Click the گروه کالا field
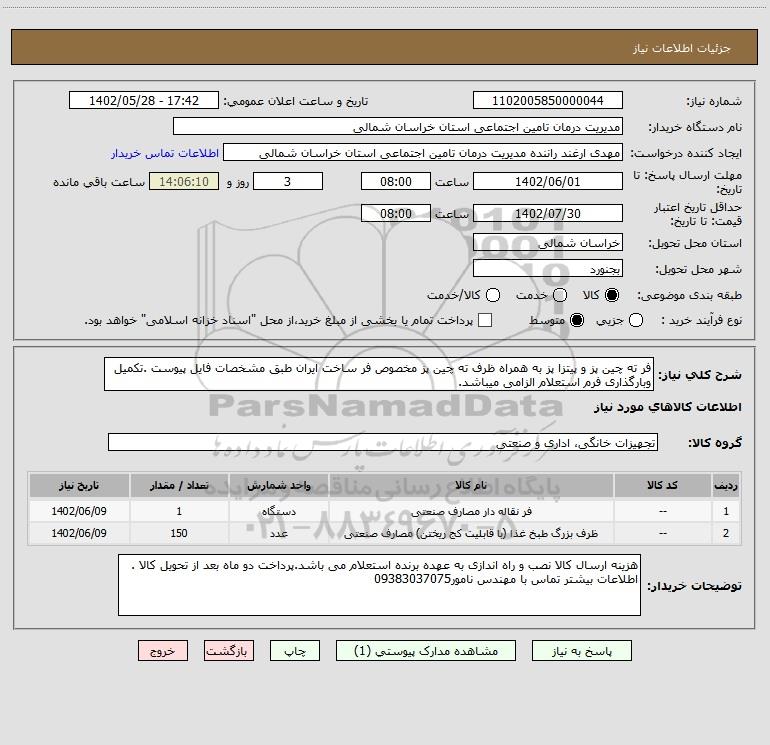This screenshot has width=770, height=745. click(x=383, y=442)
